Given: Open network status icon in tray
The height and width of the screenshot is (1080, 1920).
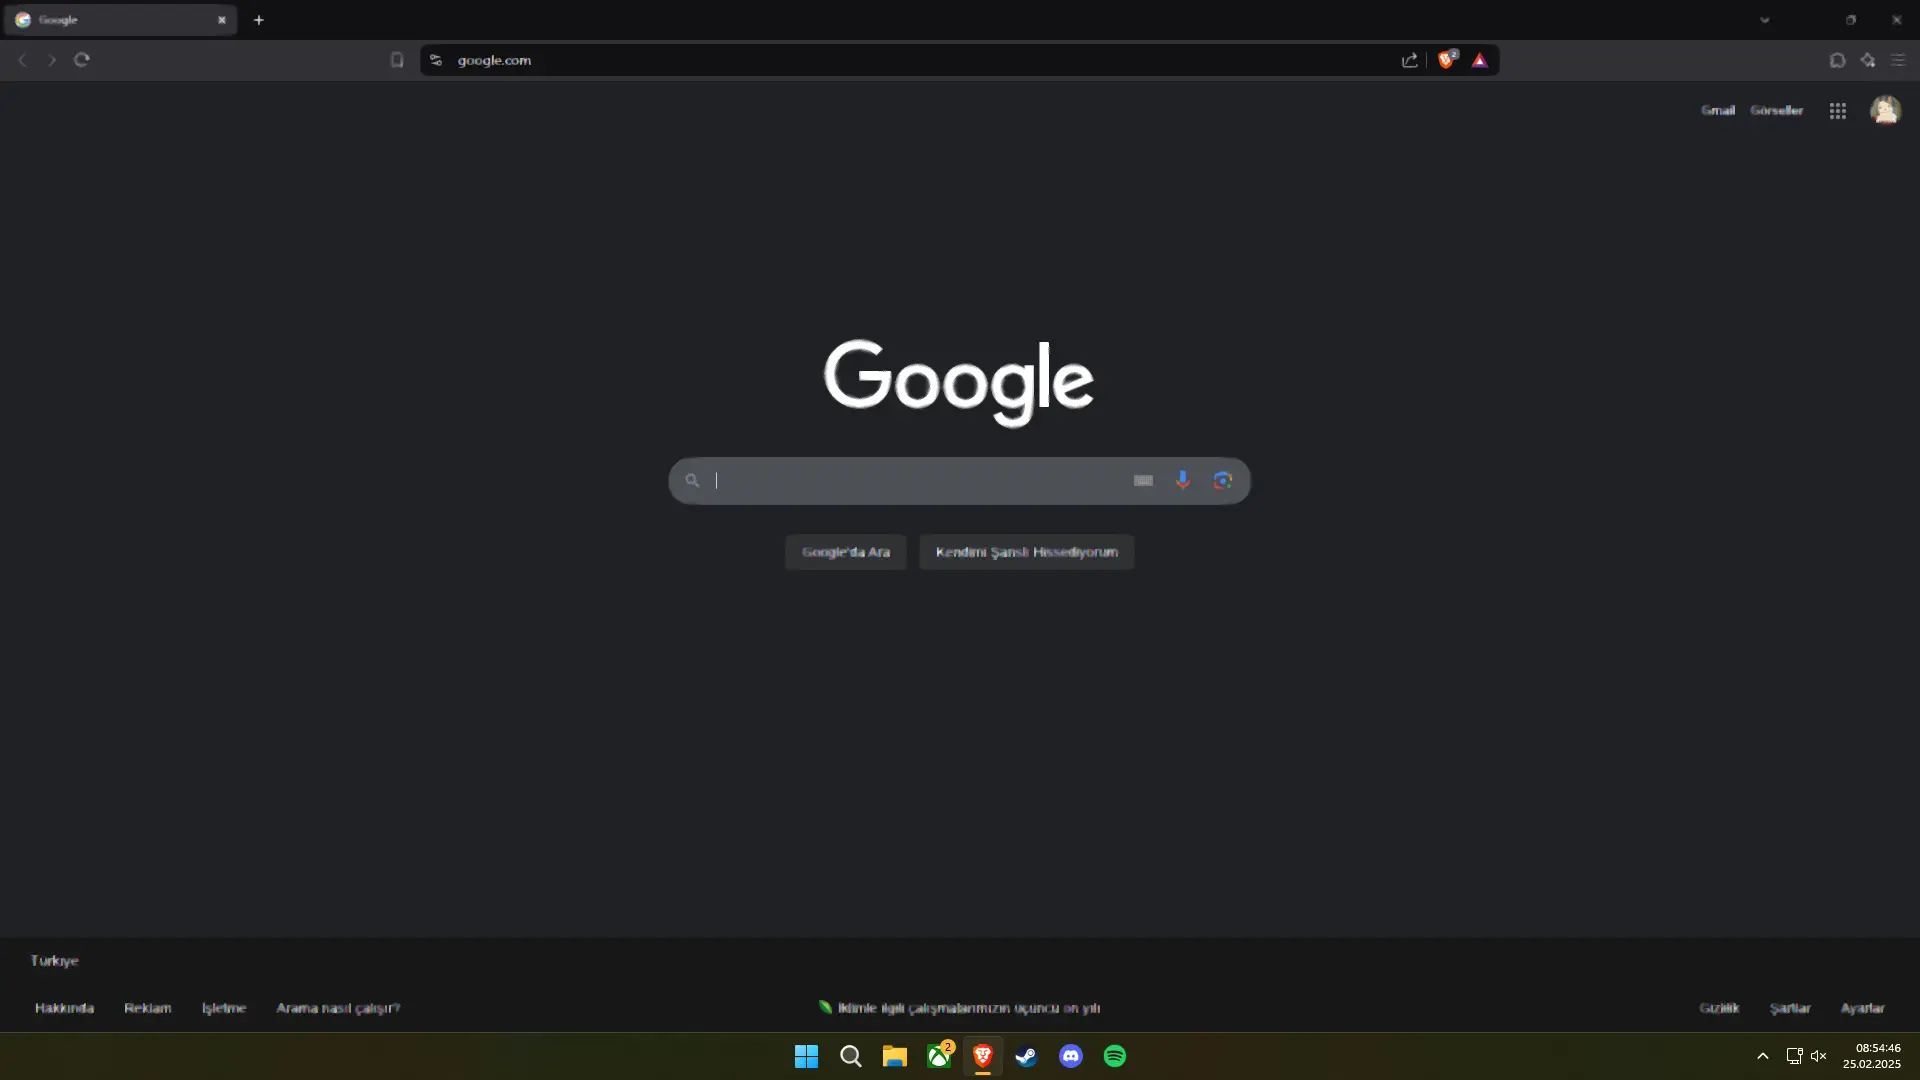Looking at the screenshot, I should 1794,1056.
